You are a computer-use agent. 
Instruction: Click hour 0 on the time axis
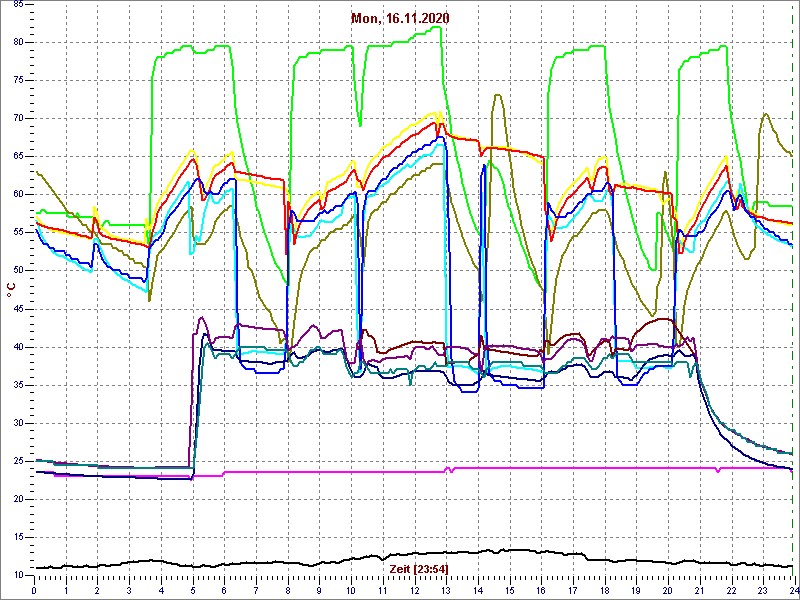click(x=35, y=590)
